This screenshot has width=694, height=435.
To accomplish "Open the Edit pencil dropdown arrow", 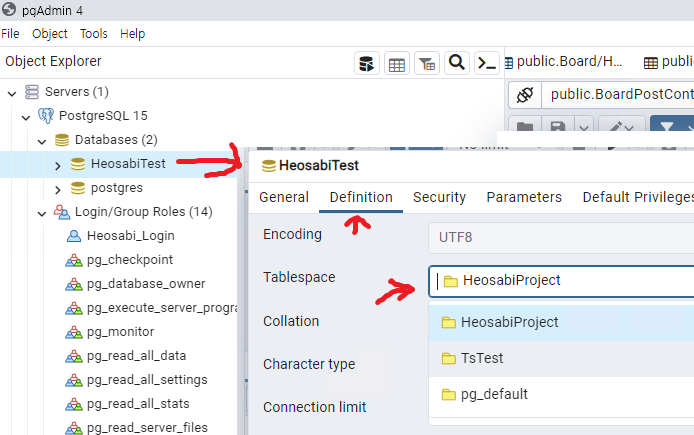I will 630,127.
